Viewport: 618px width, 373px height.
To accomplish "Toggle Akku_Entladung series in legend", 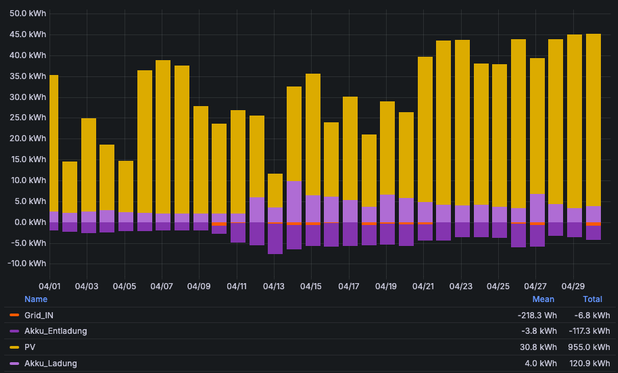I will [x=56, y=331].
